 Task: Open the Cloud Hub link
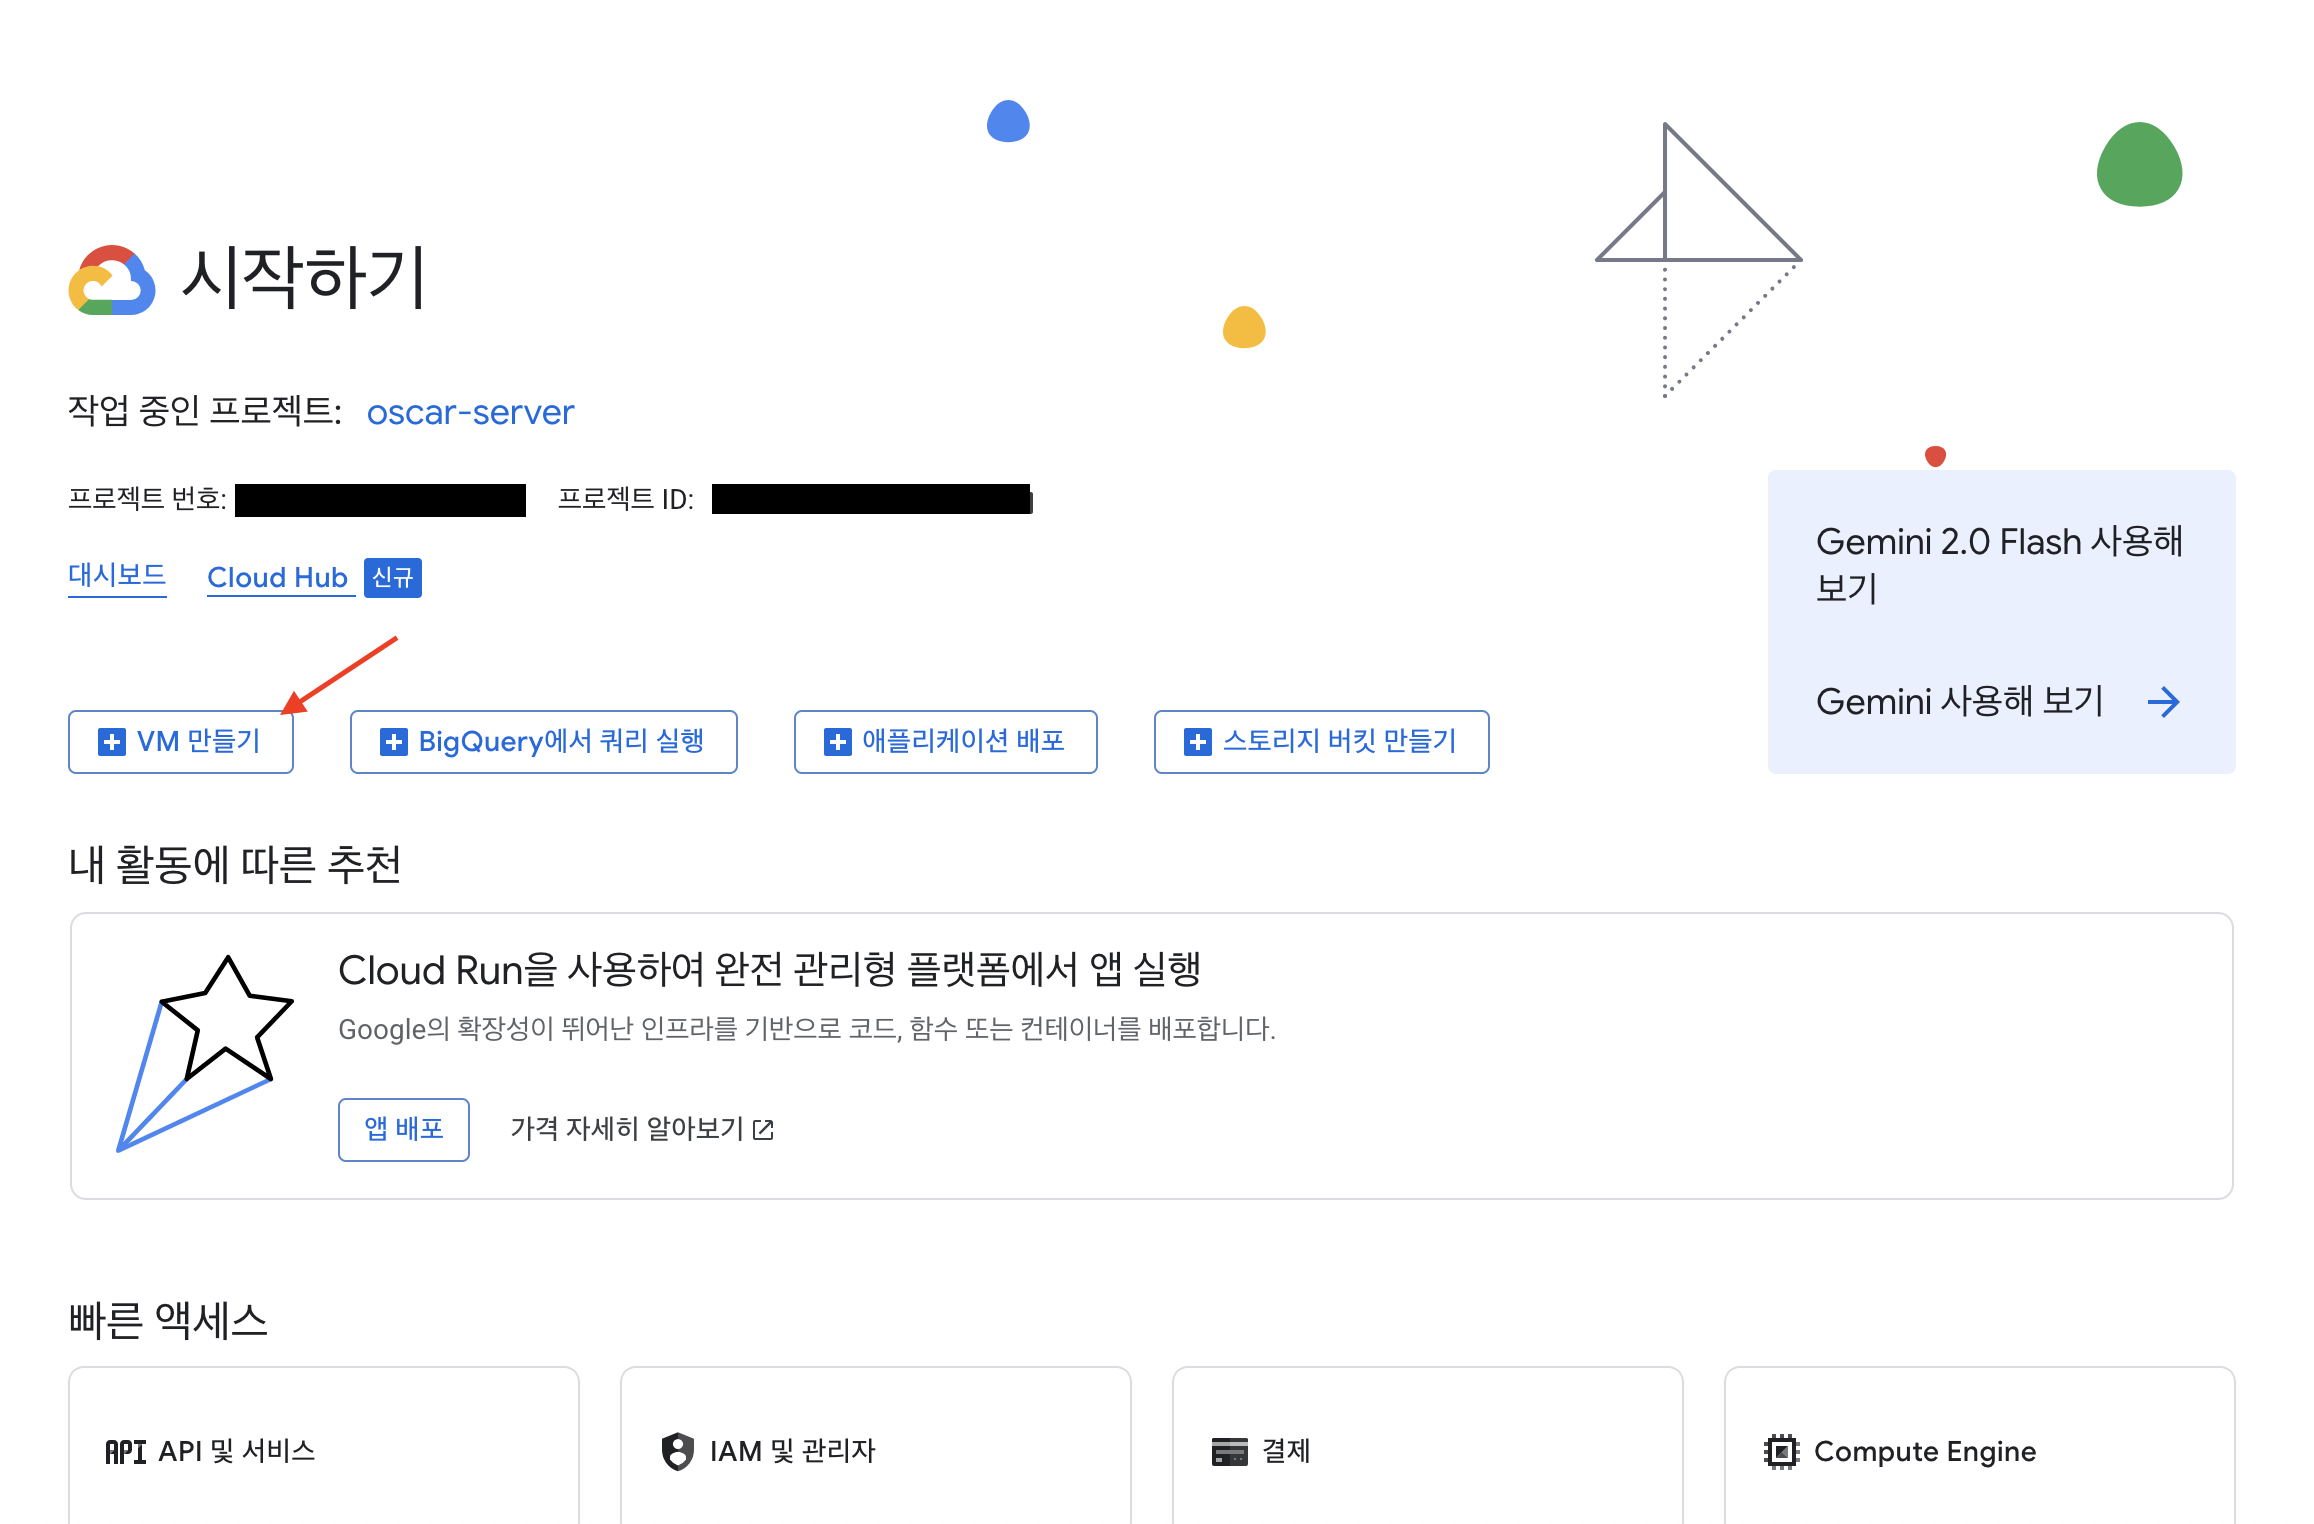point(277,578)
